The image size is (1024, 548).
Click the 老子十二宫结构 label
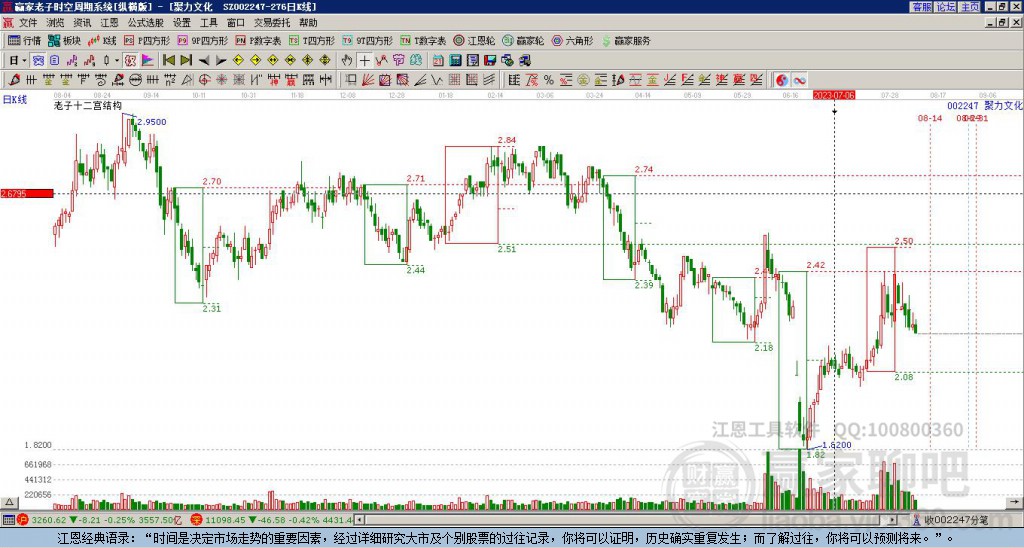[88, 105]
